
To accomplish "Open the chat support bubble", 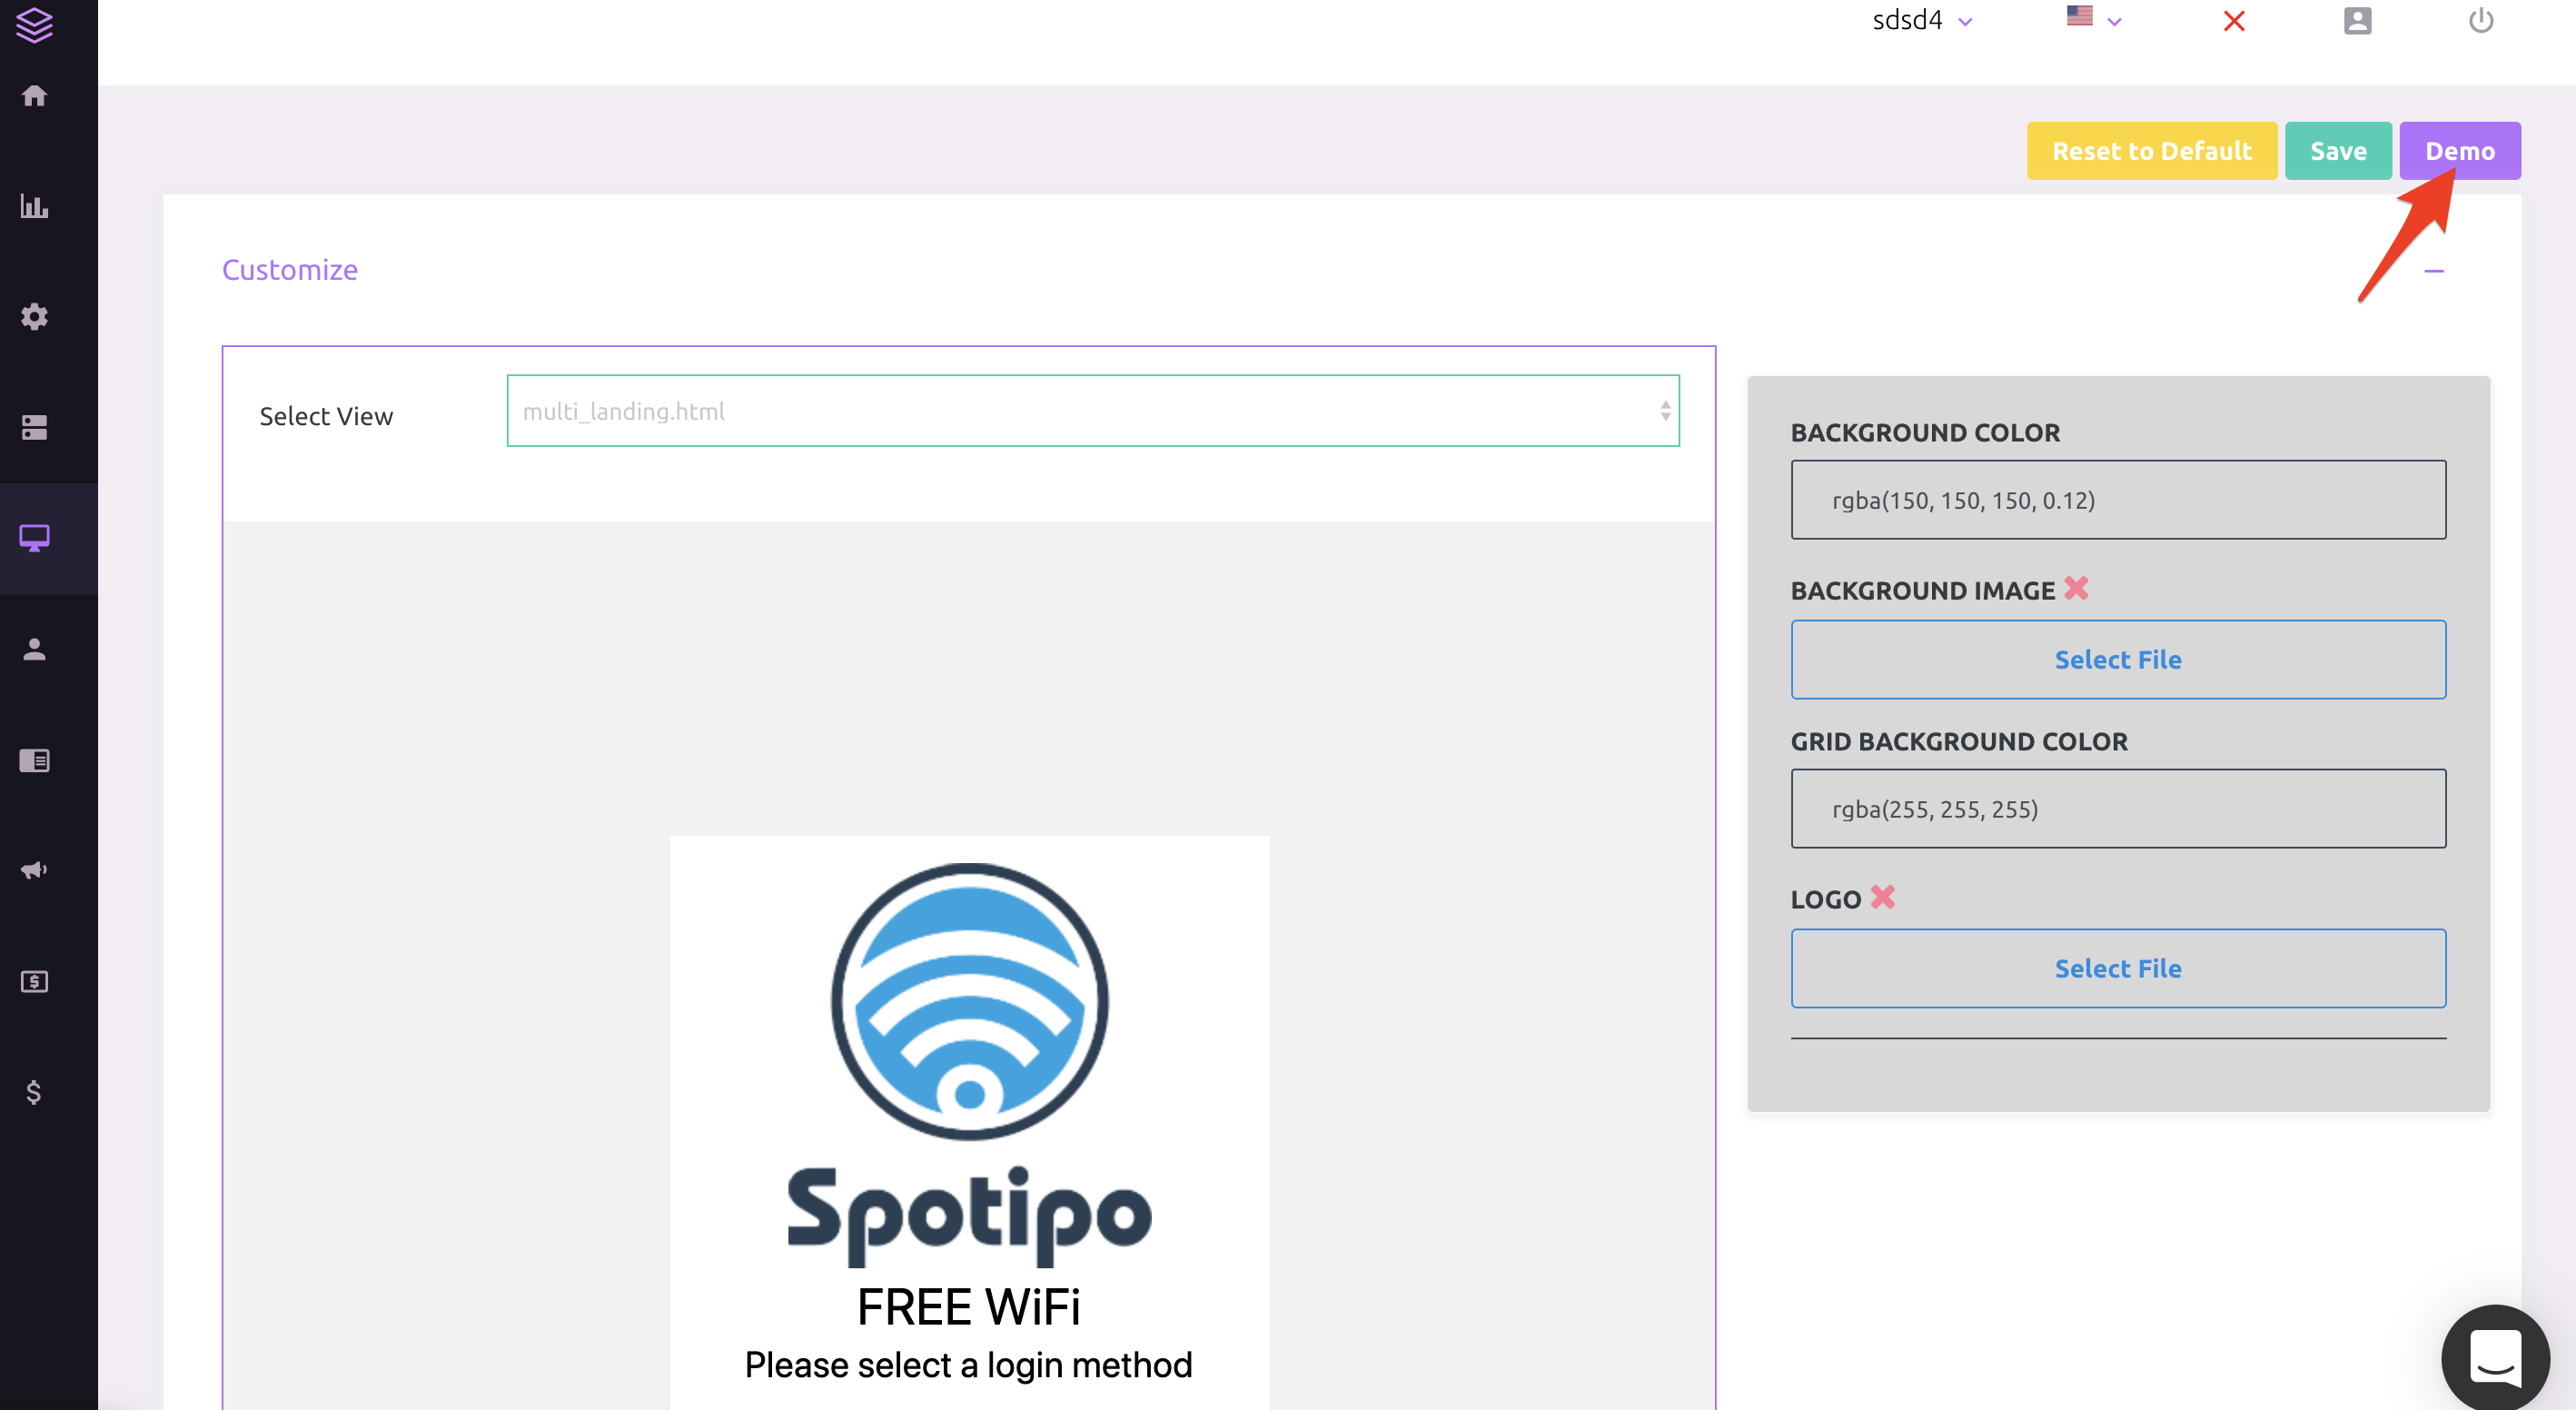I will coord(2494,1357).
